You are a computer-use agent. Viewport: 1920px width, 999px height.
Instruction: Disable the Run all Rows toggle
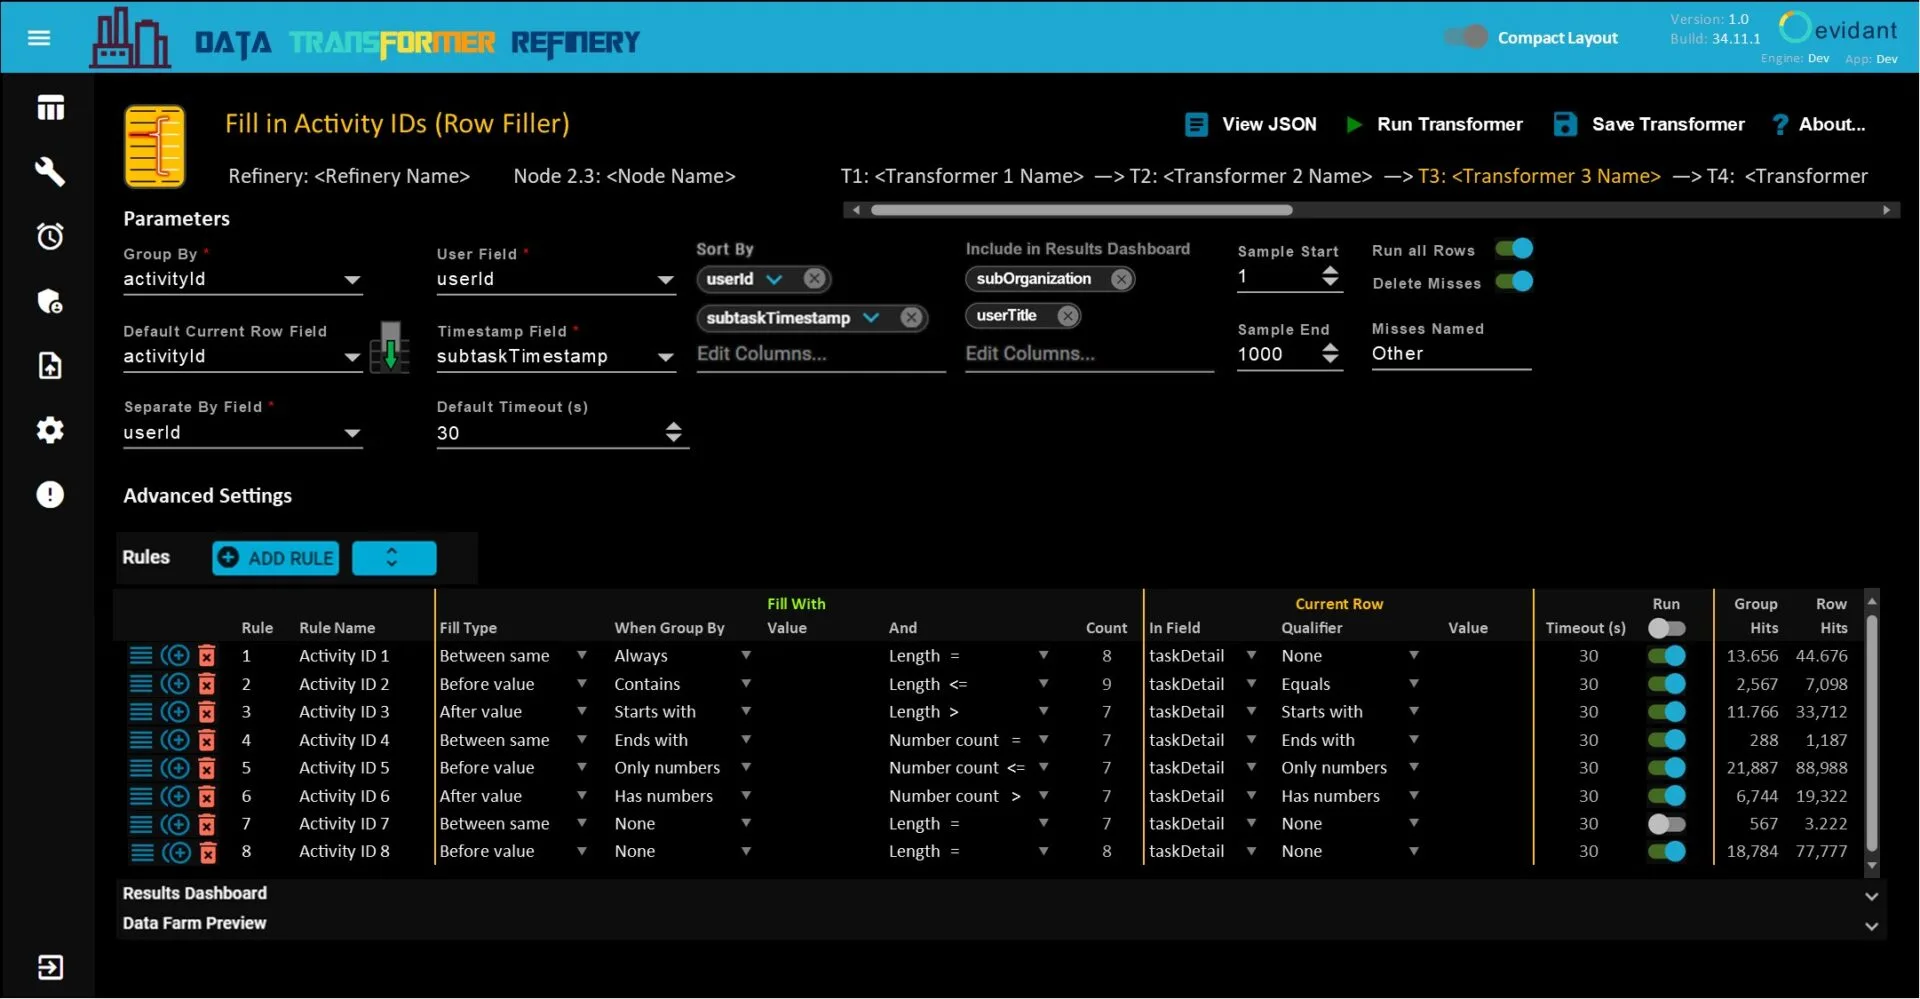pyautogui.click(x=1514, y=249)
